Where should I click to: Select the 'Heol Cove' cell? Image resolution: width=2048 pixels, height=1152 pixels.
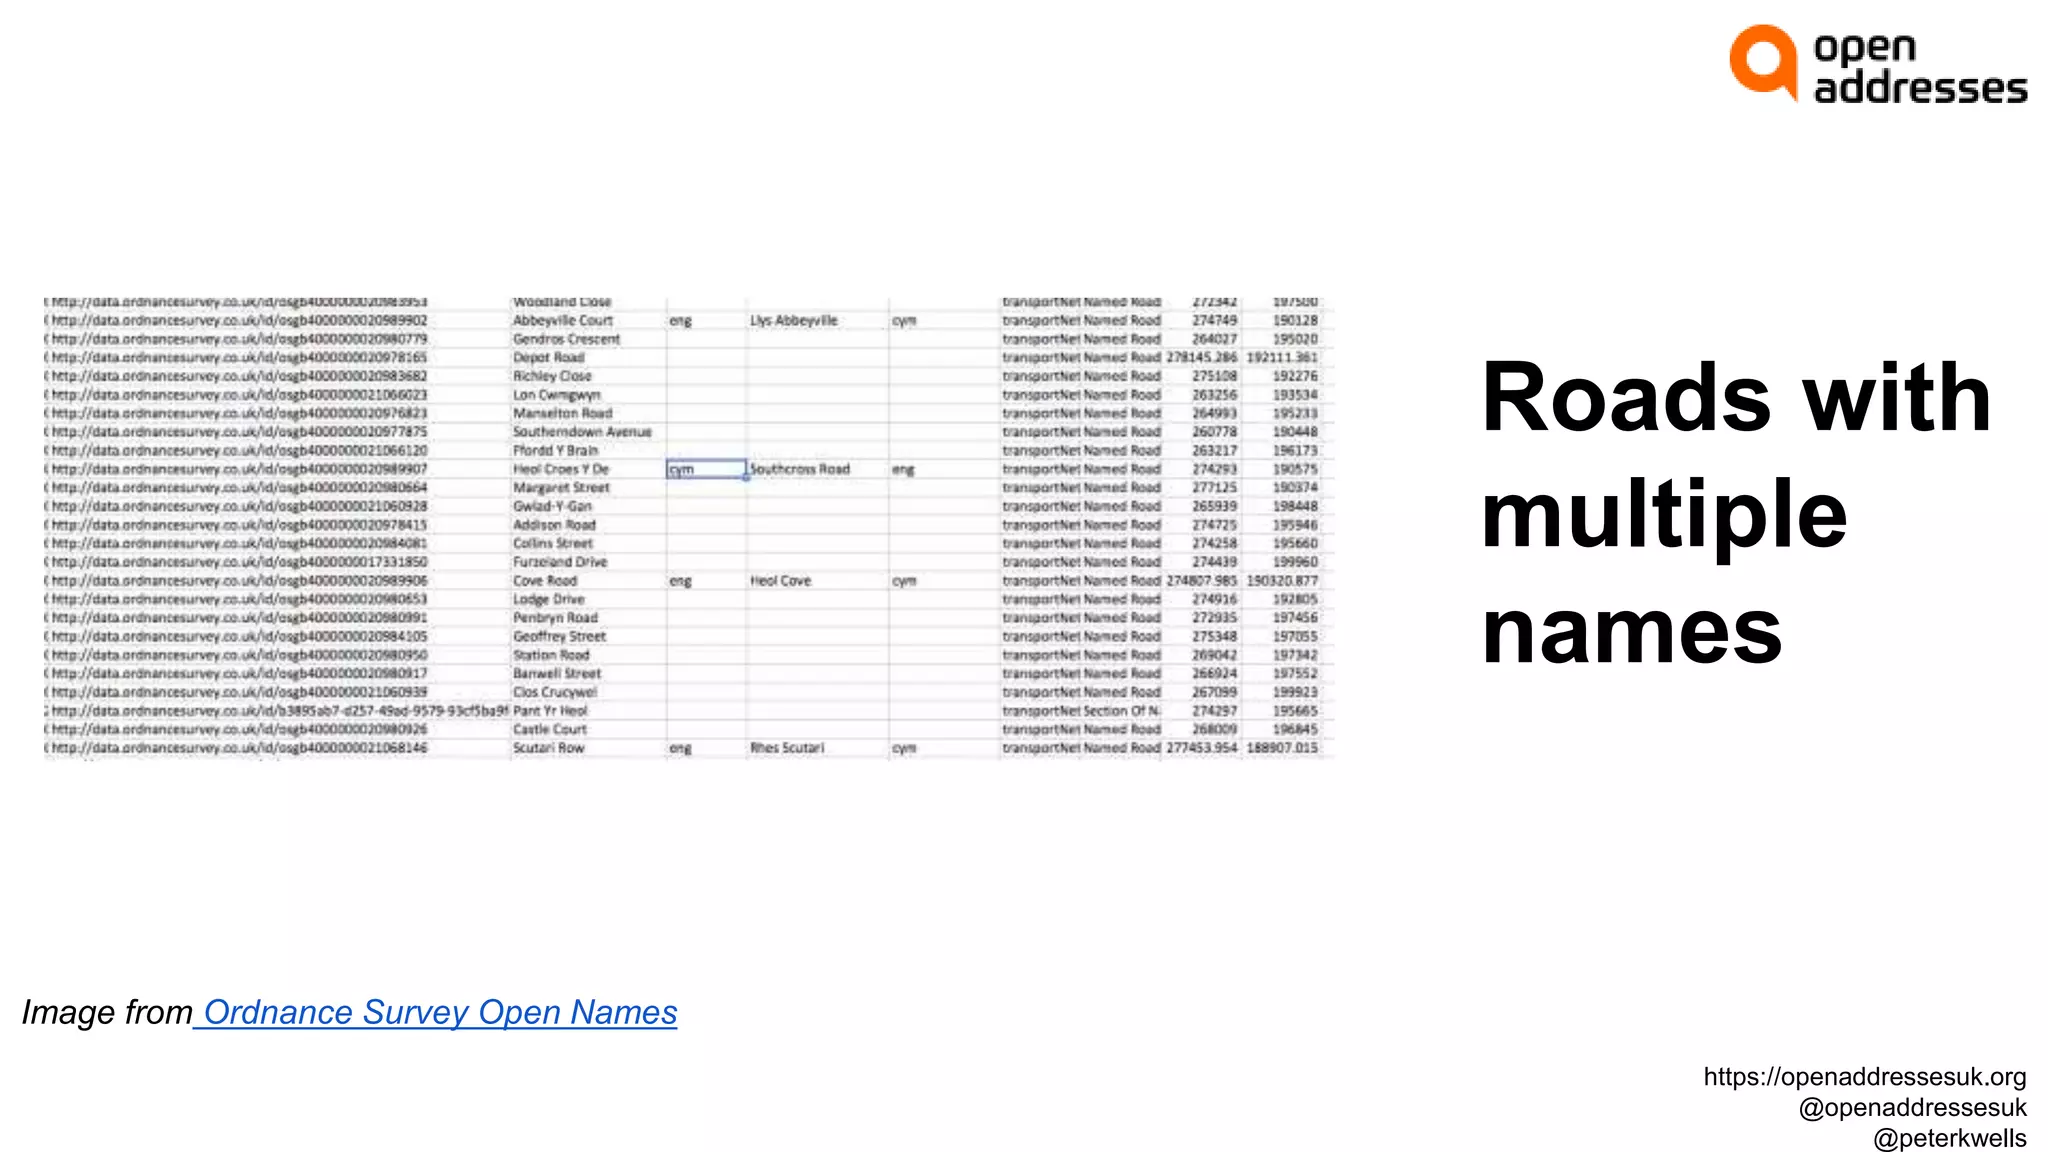click(780, 581)
